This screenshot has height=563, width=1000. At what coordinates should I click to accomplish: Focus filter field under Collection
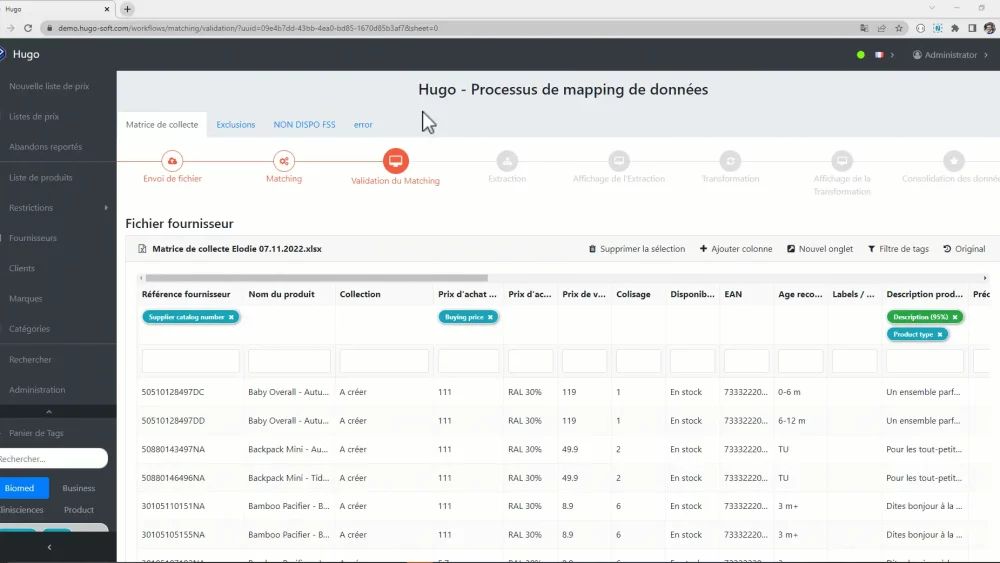coord(384,361)
